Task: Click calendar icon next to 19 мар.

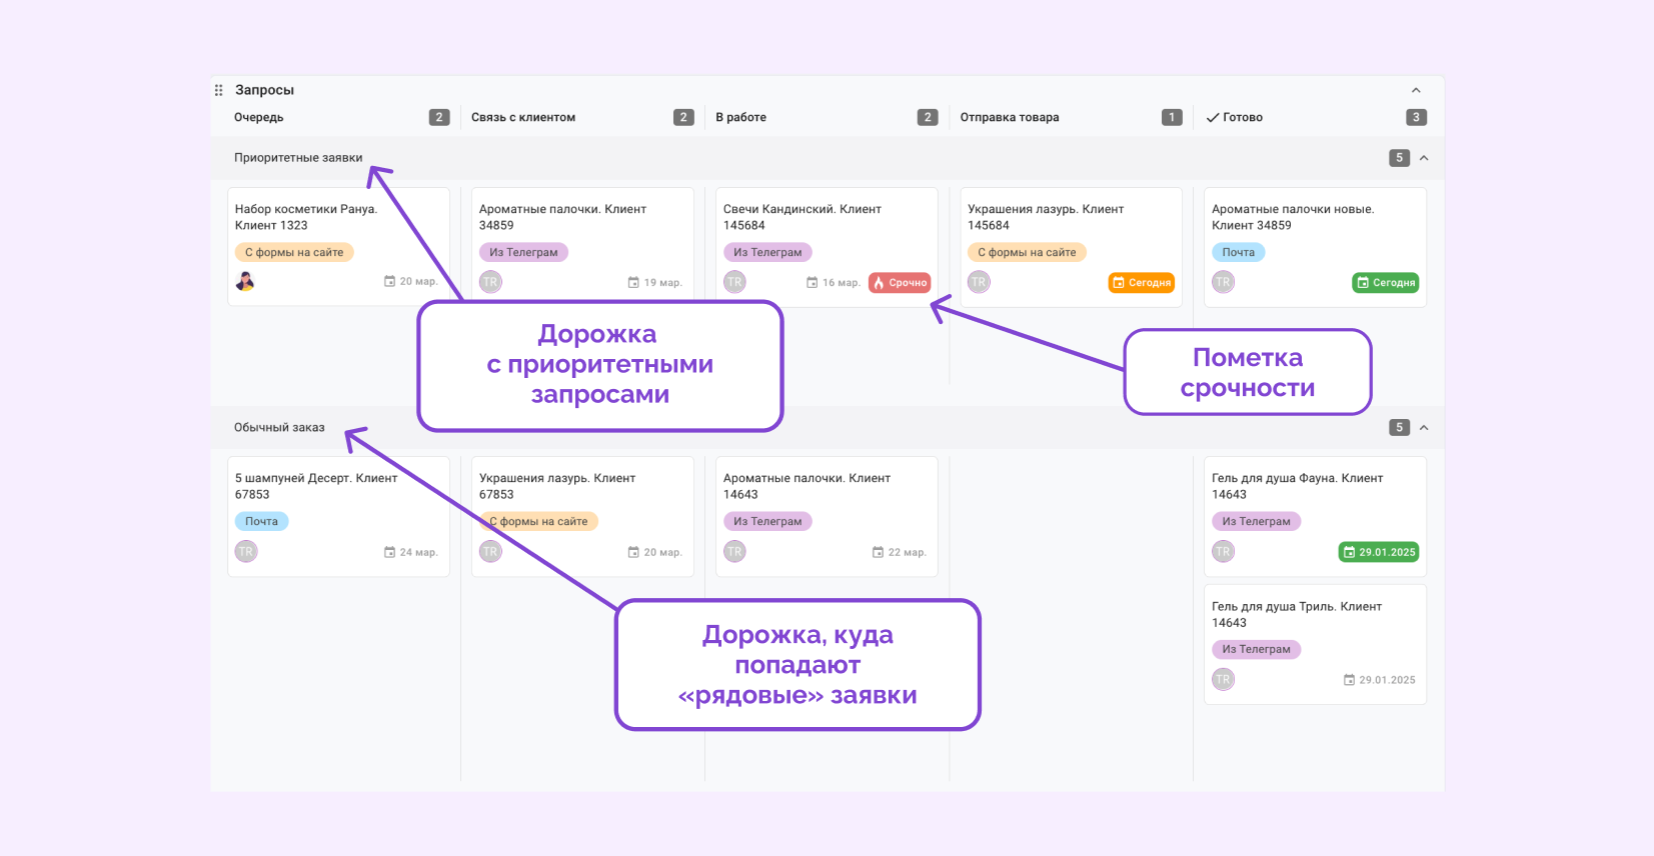Action: pyautogui.click(x=633, y=283)
